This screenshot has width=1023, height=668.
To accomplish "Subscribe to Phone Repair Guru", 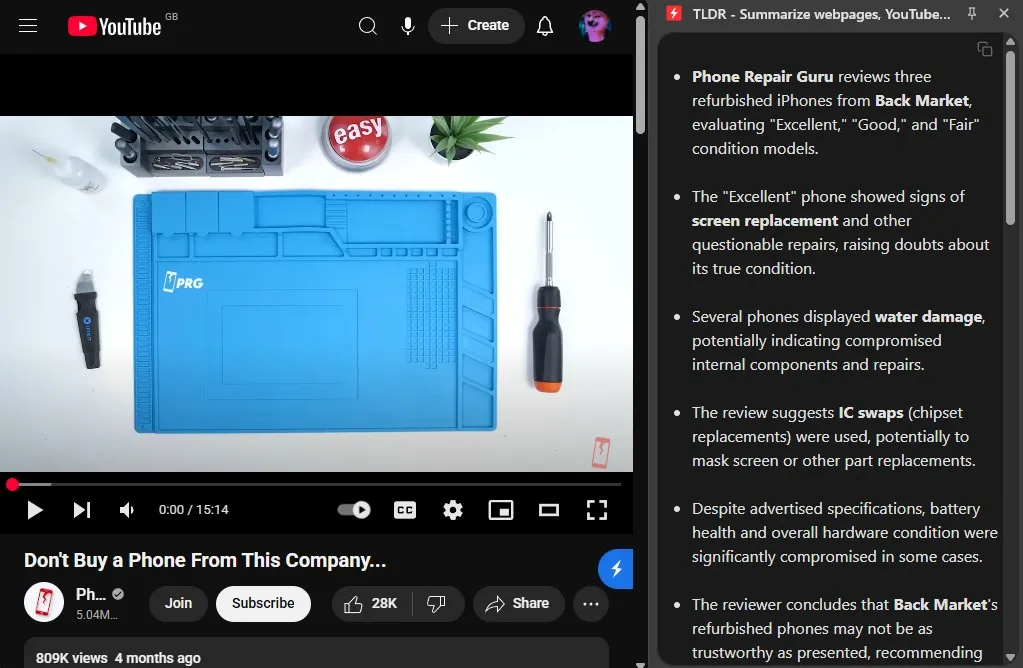I will click(263, 604).
